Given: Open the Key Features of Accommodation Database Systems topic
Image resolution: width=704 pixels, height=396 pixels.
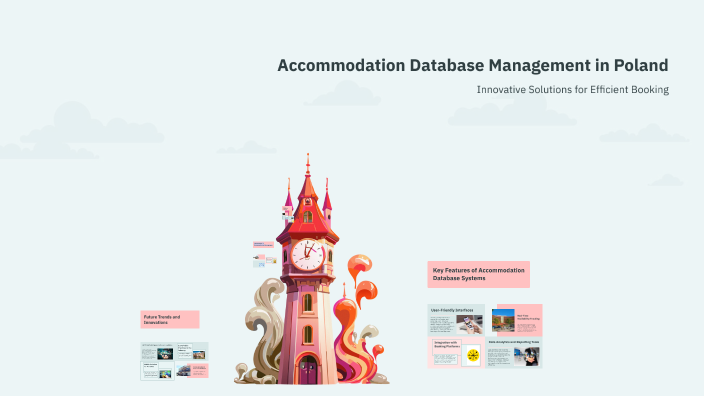Looking at the screenshot, I should (479, 274).
